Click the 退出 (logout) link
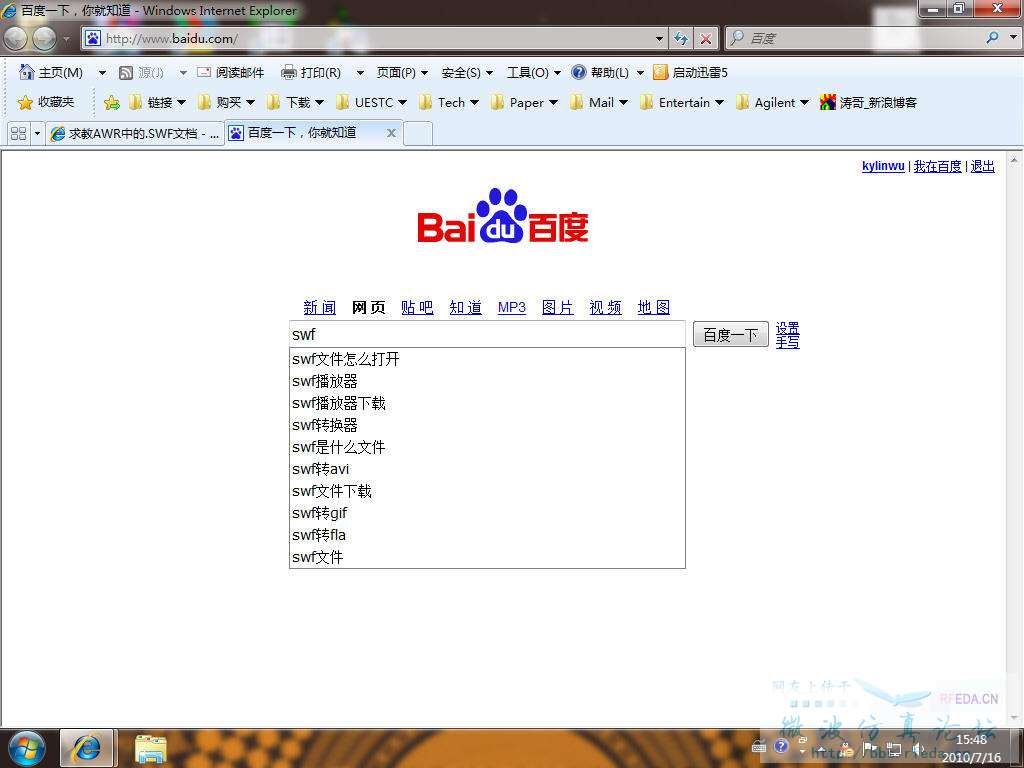 [x=983, y=167]
